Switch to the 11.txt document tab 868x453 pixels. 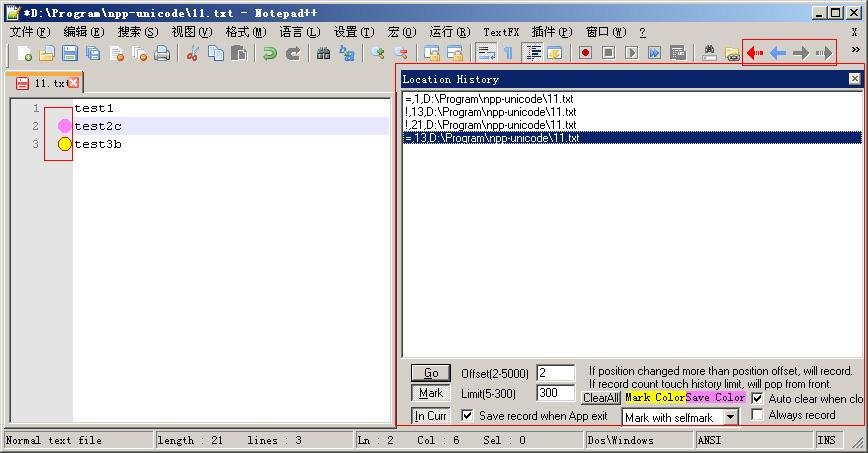[x=46, y=83]
